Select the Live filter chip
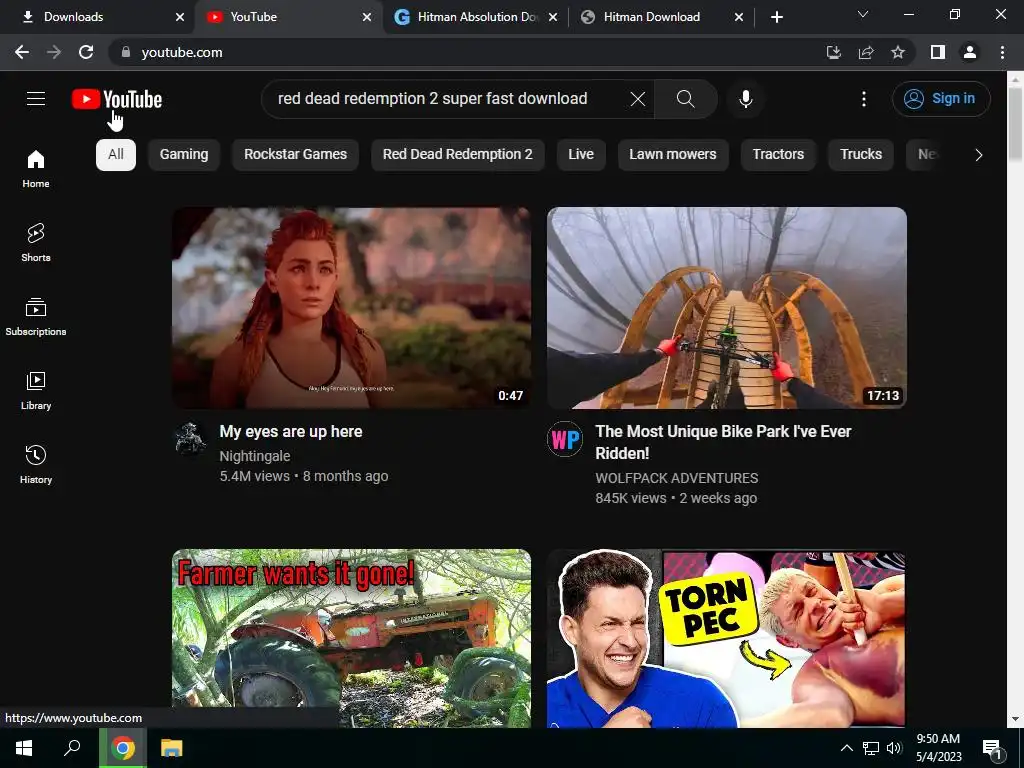This screenshot has height=768, width=1024. coord(581,155)
